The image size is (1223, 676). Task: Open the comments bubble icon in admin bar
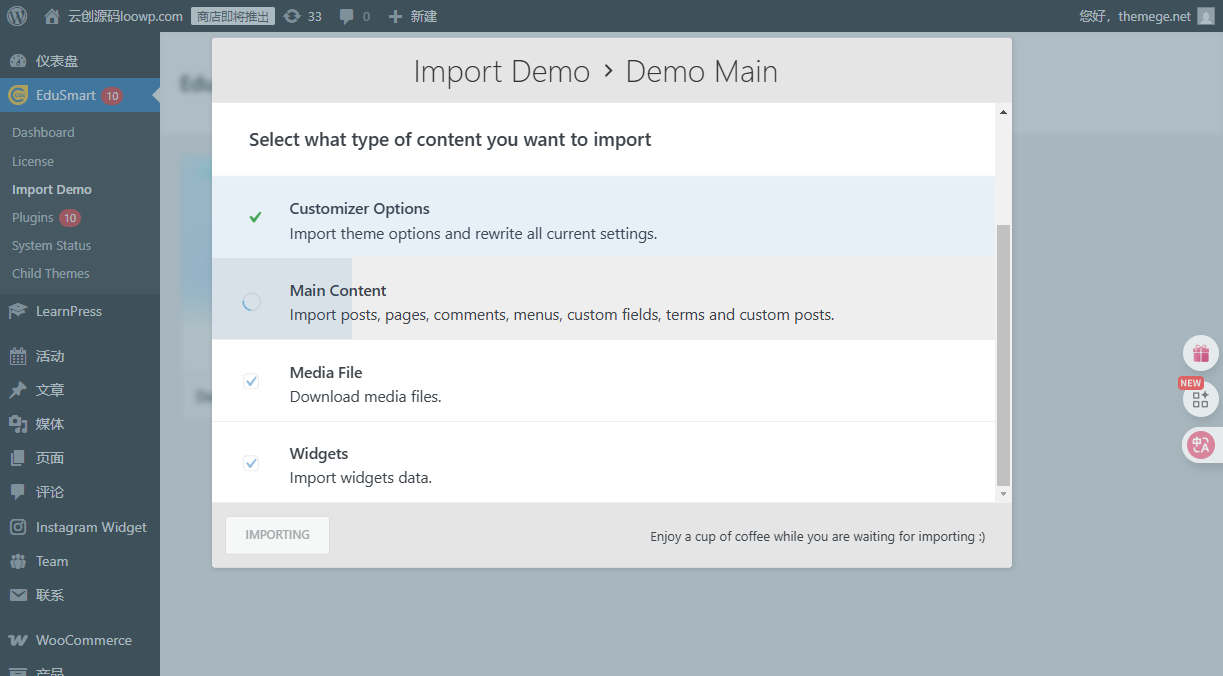coord(346,16)
